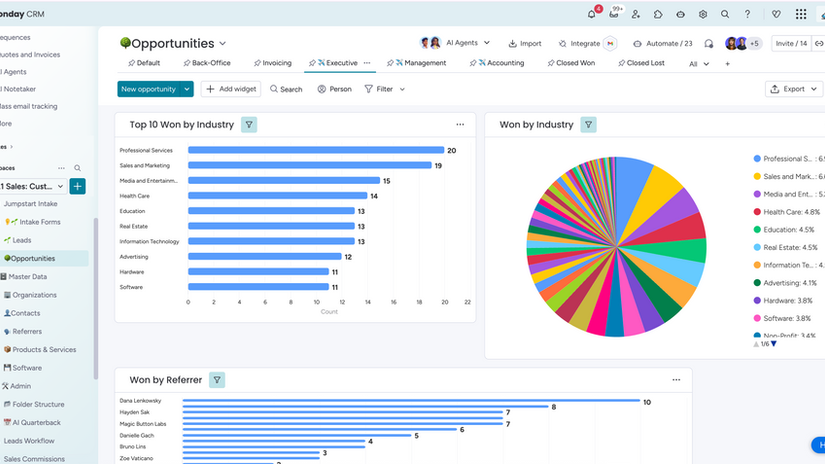
Task: Open the board discussion chat icon
Action: pyautogui.click(x=709, y=44)
